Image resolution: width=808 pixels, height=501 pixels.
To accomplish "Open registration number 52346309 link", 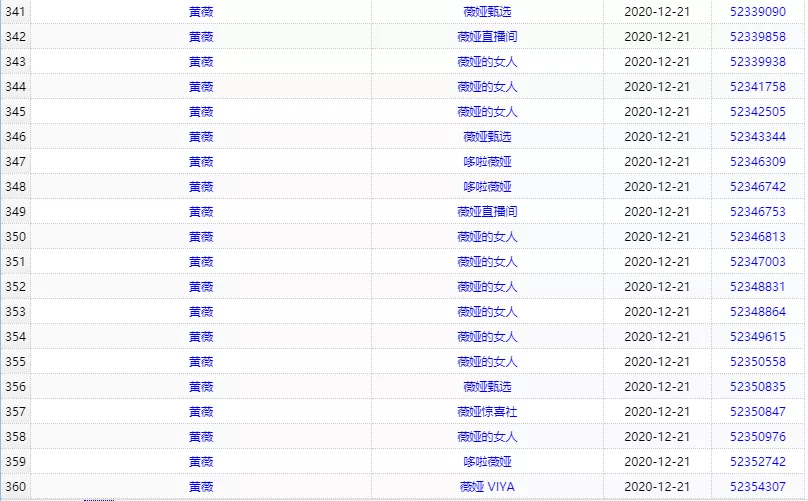I will (758, 162).
